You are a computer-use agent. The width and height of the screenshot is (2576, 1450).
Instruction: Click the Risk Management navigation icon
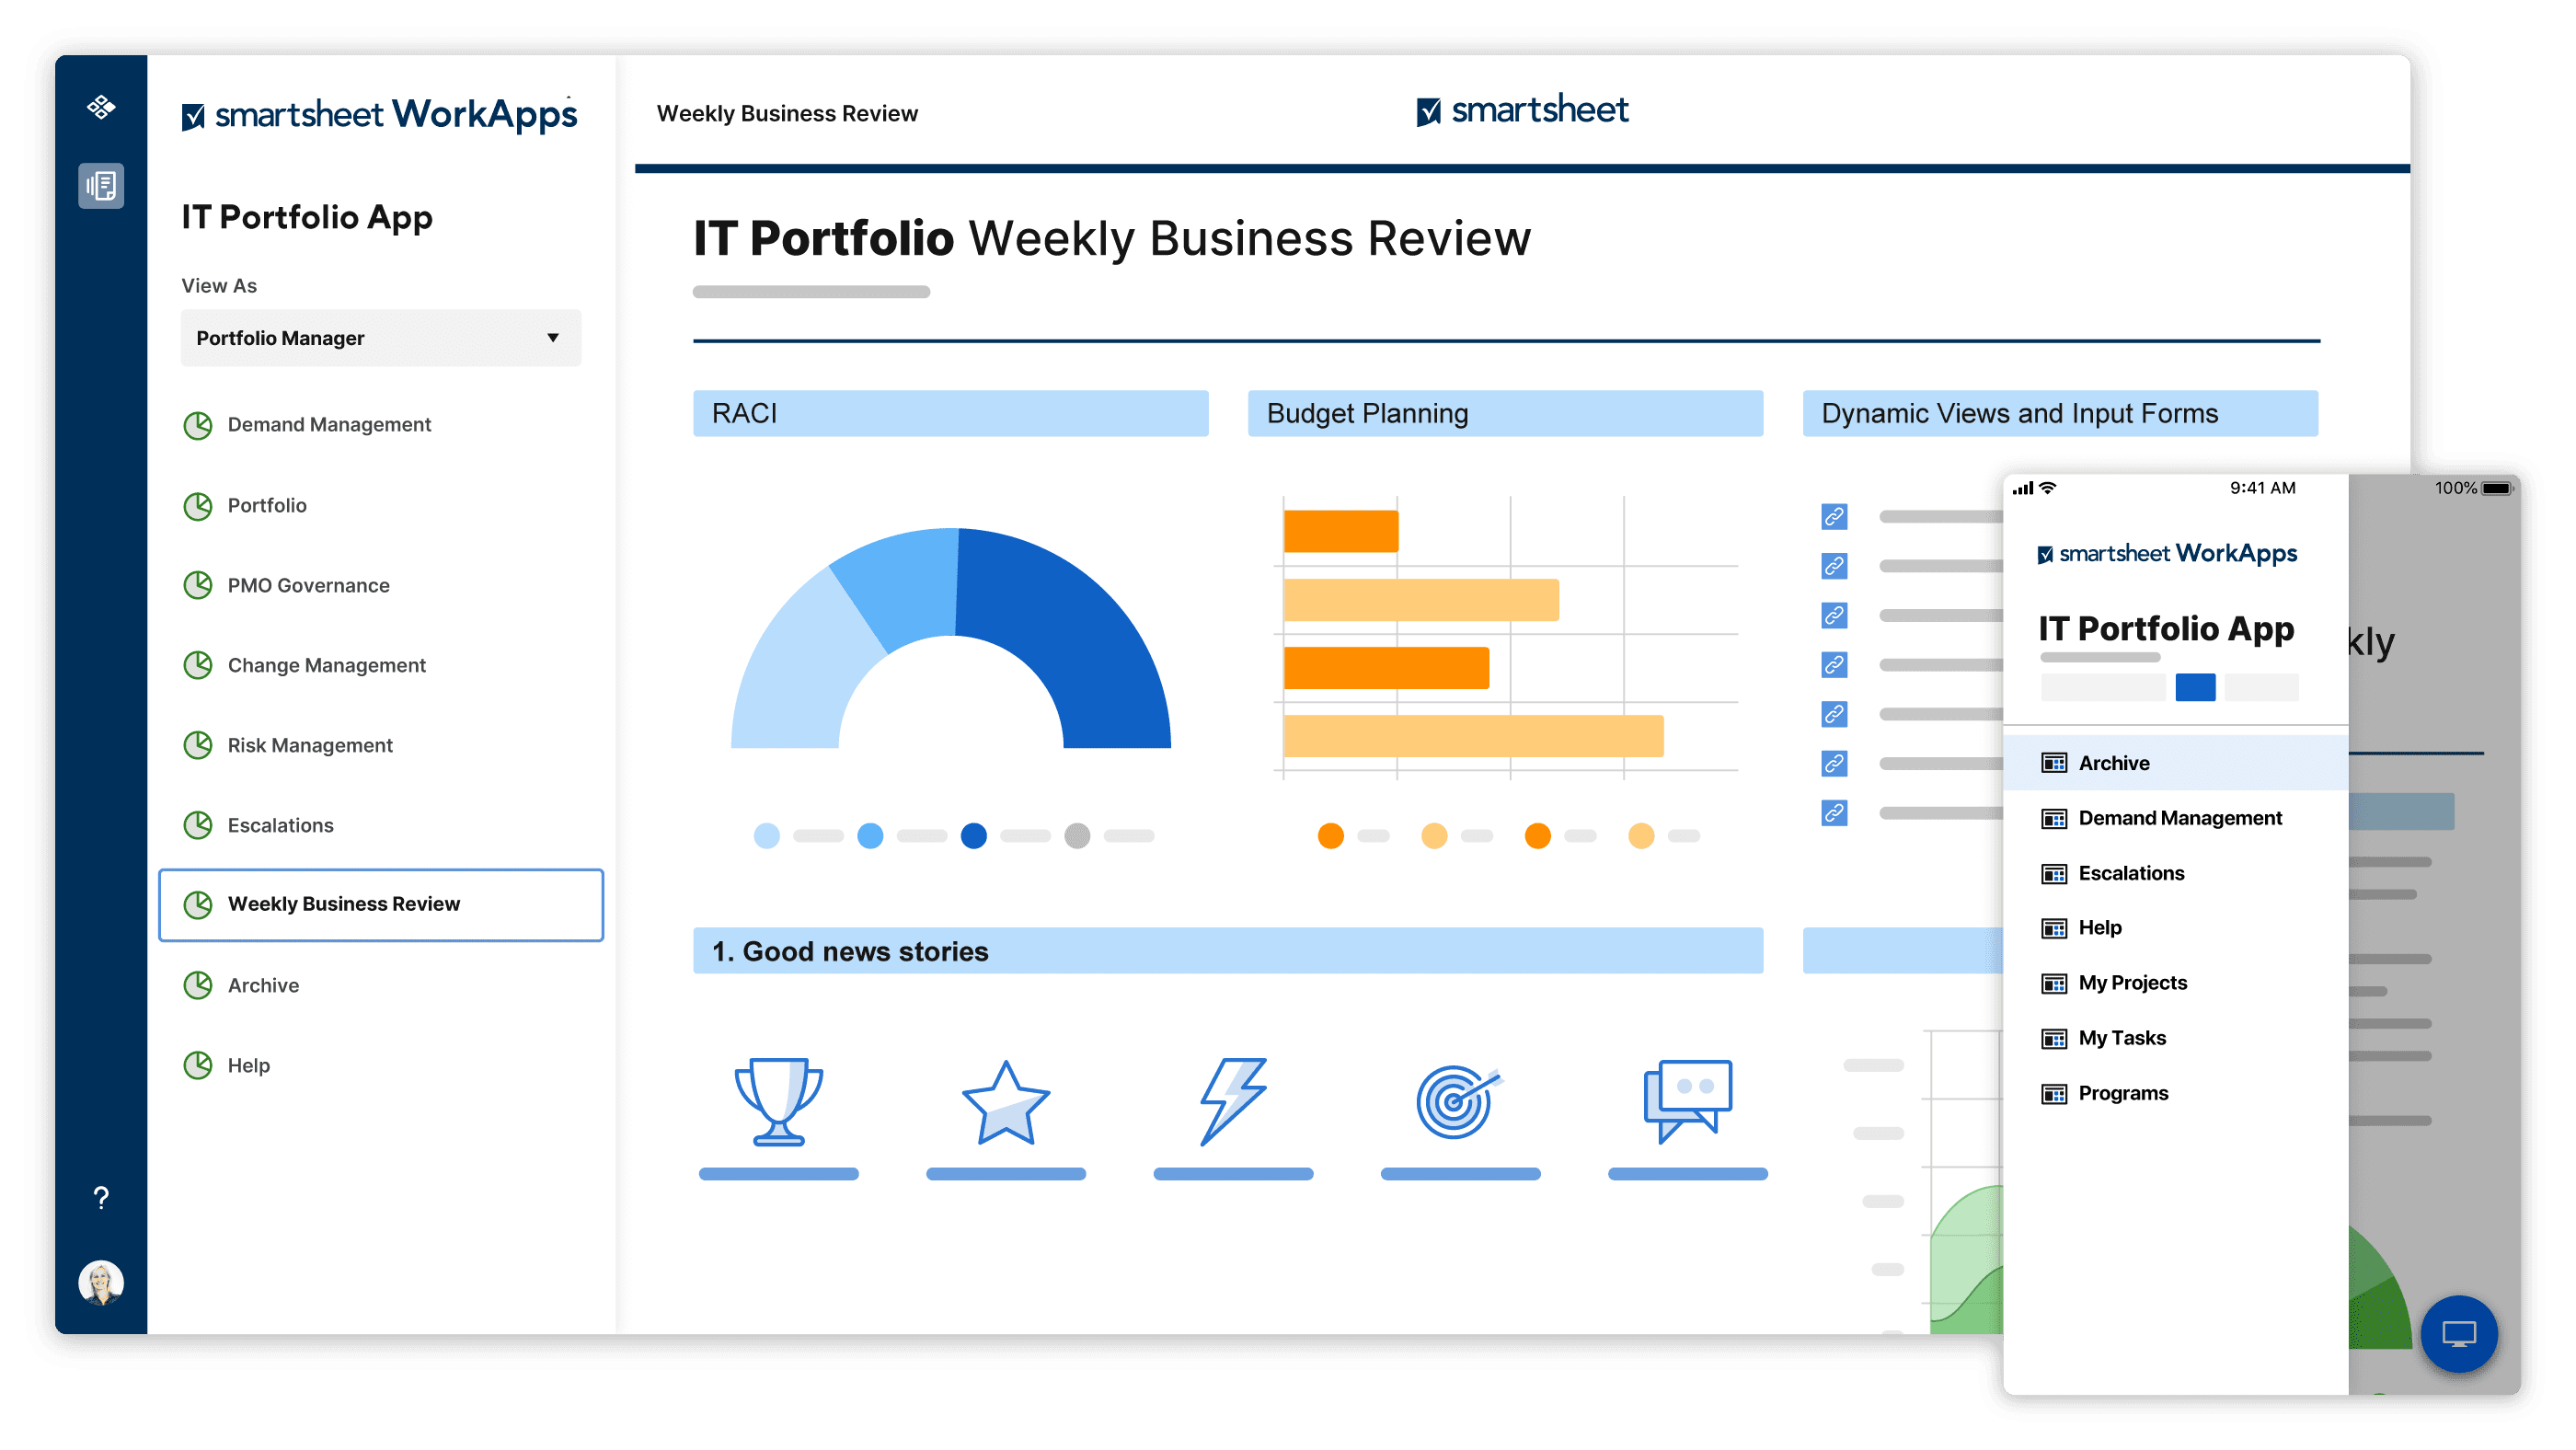click(x=200, y=744)
